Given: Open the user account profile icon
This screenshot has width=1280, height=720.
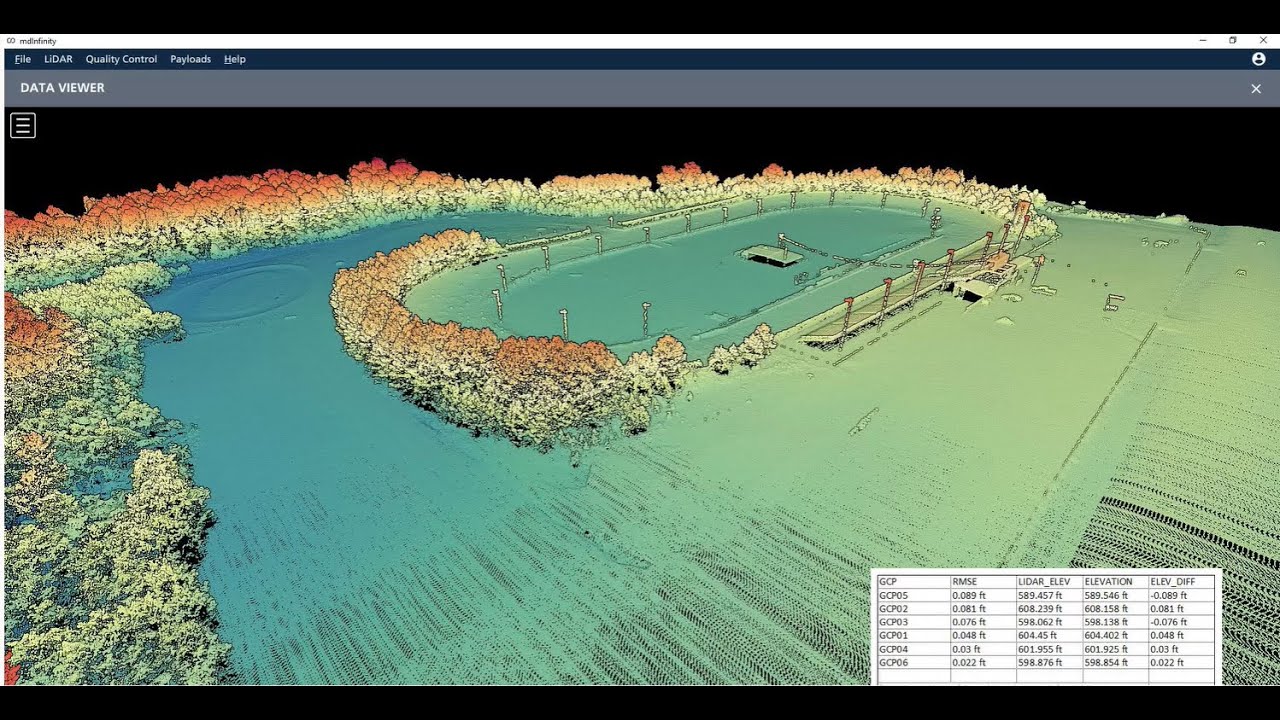Looking at the screenshot, I should coord(1258,59).
